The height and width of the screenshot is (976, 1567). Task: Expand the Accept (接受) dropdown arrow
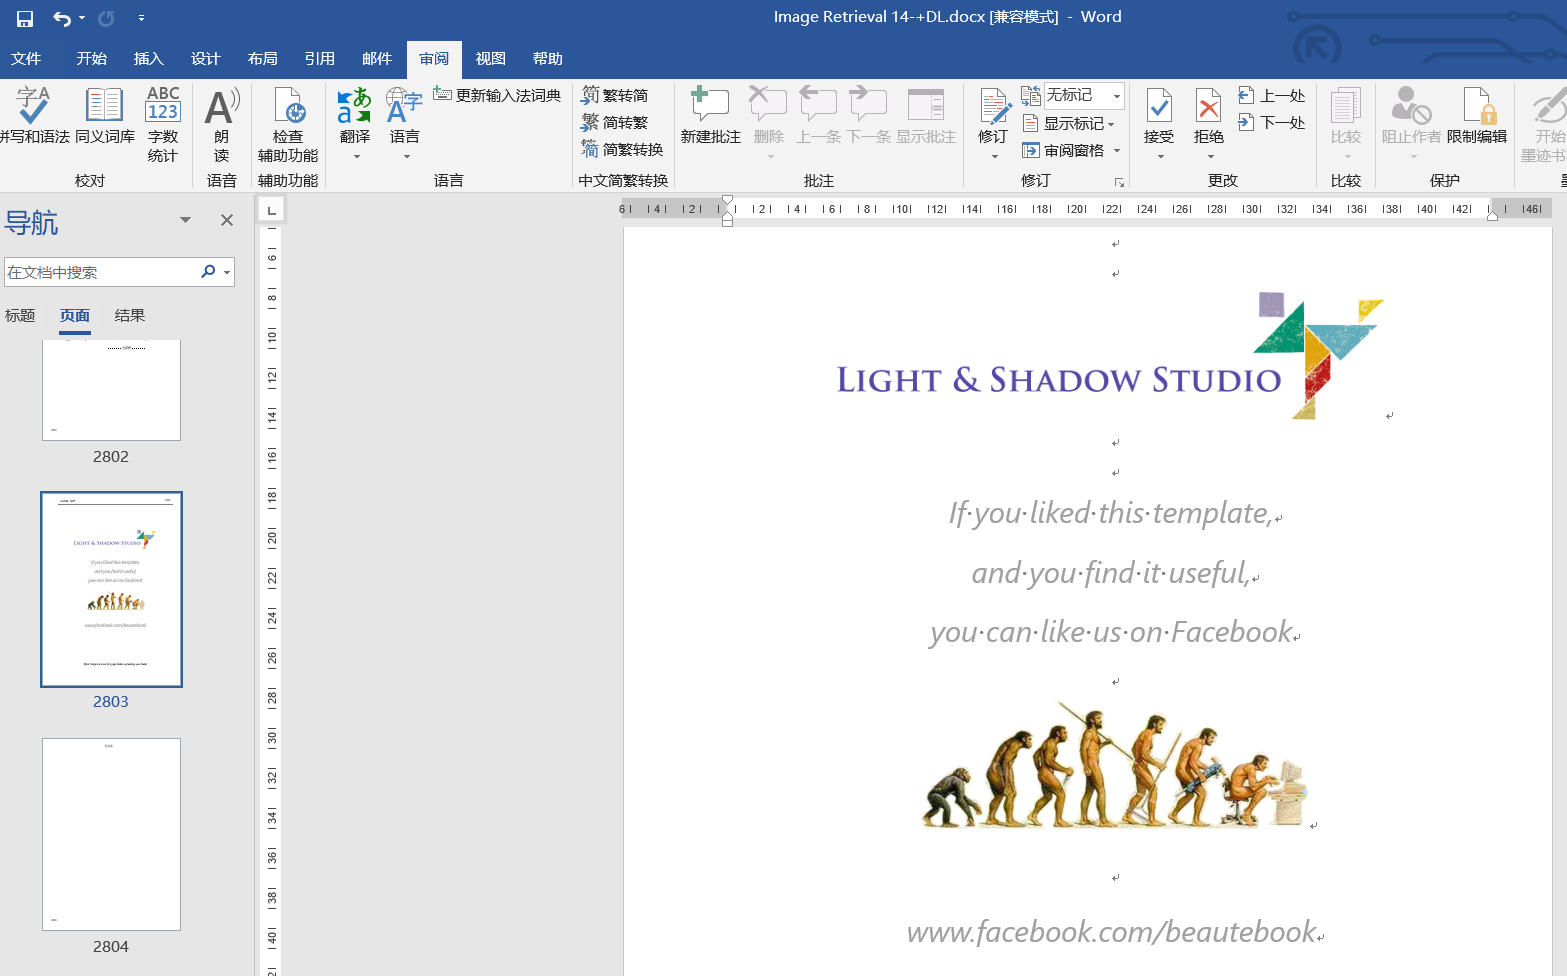pos(1160,156)
